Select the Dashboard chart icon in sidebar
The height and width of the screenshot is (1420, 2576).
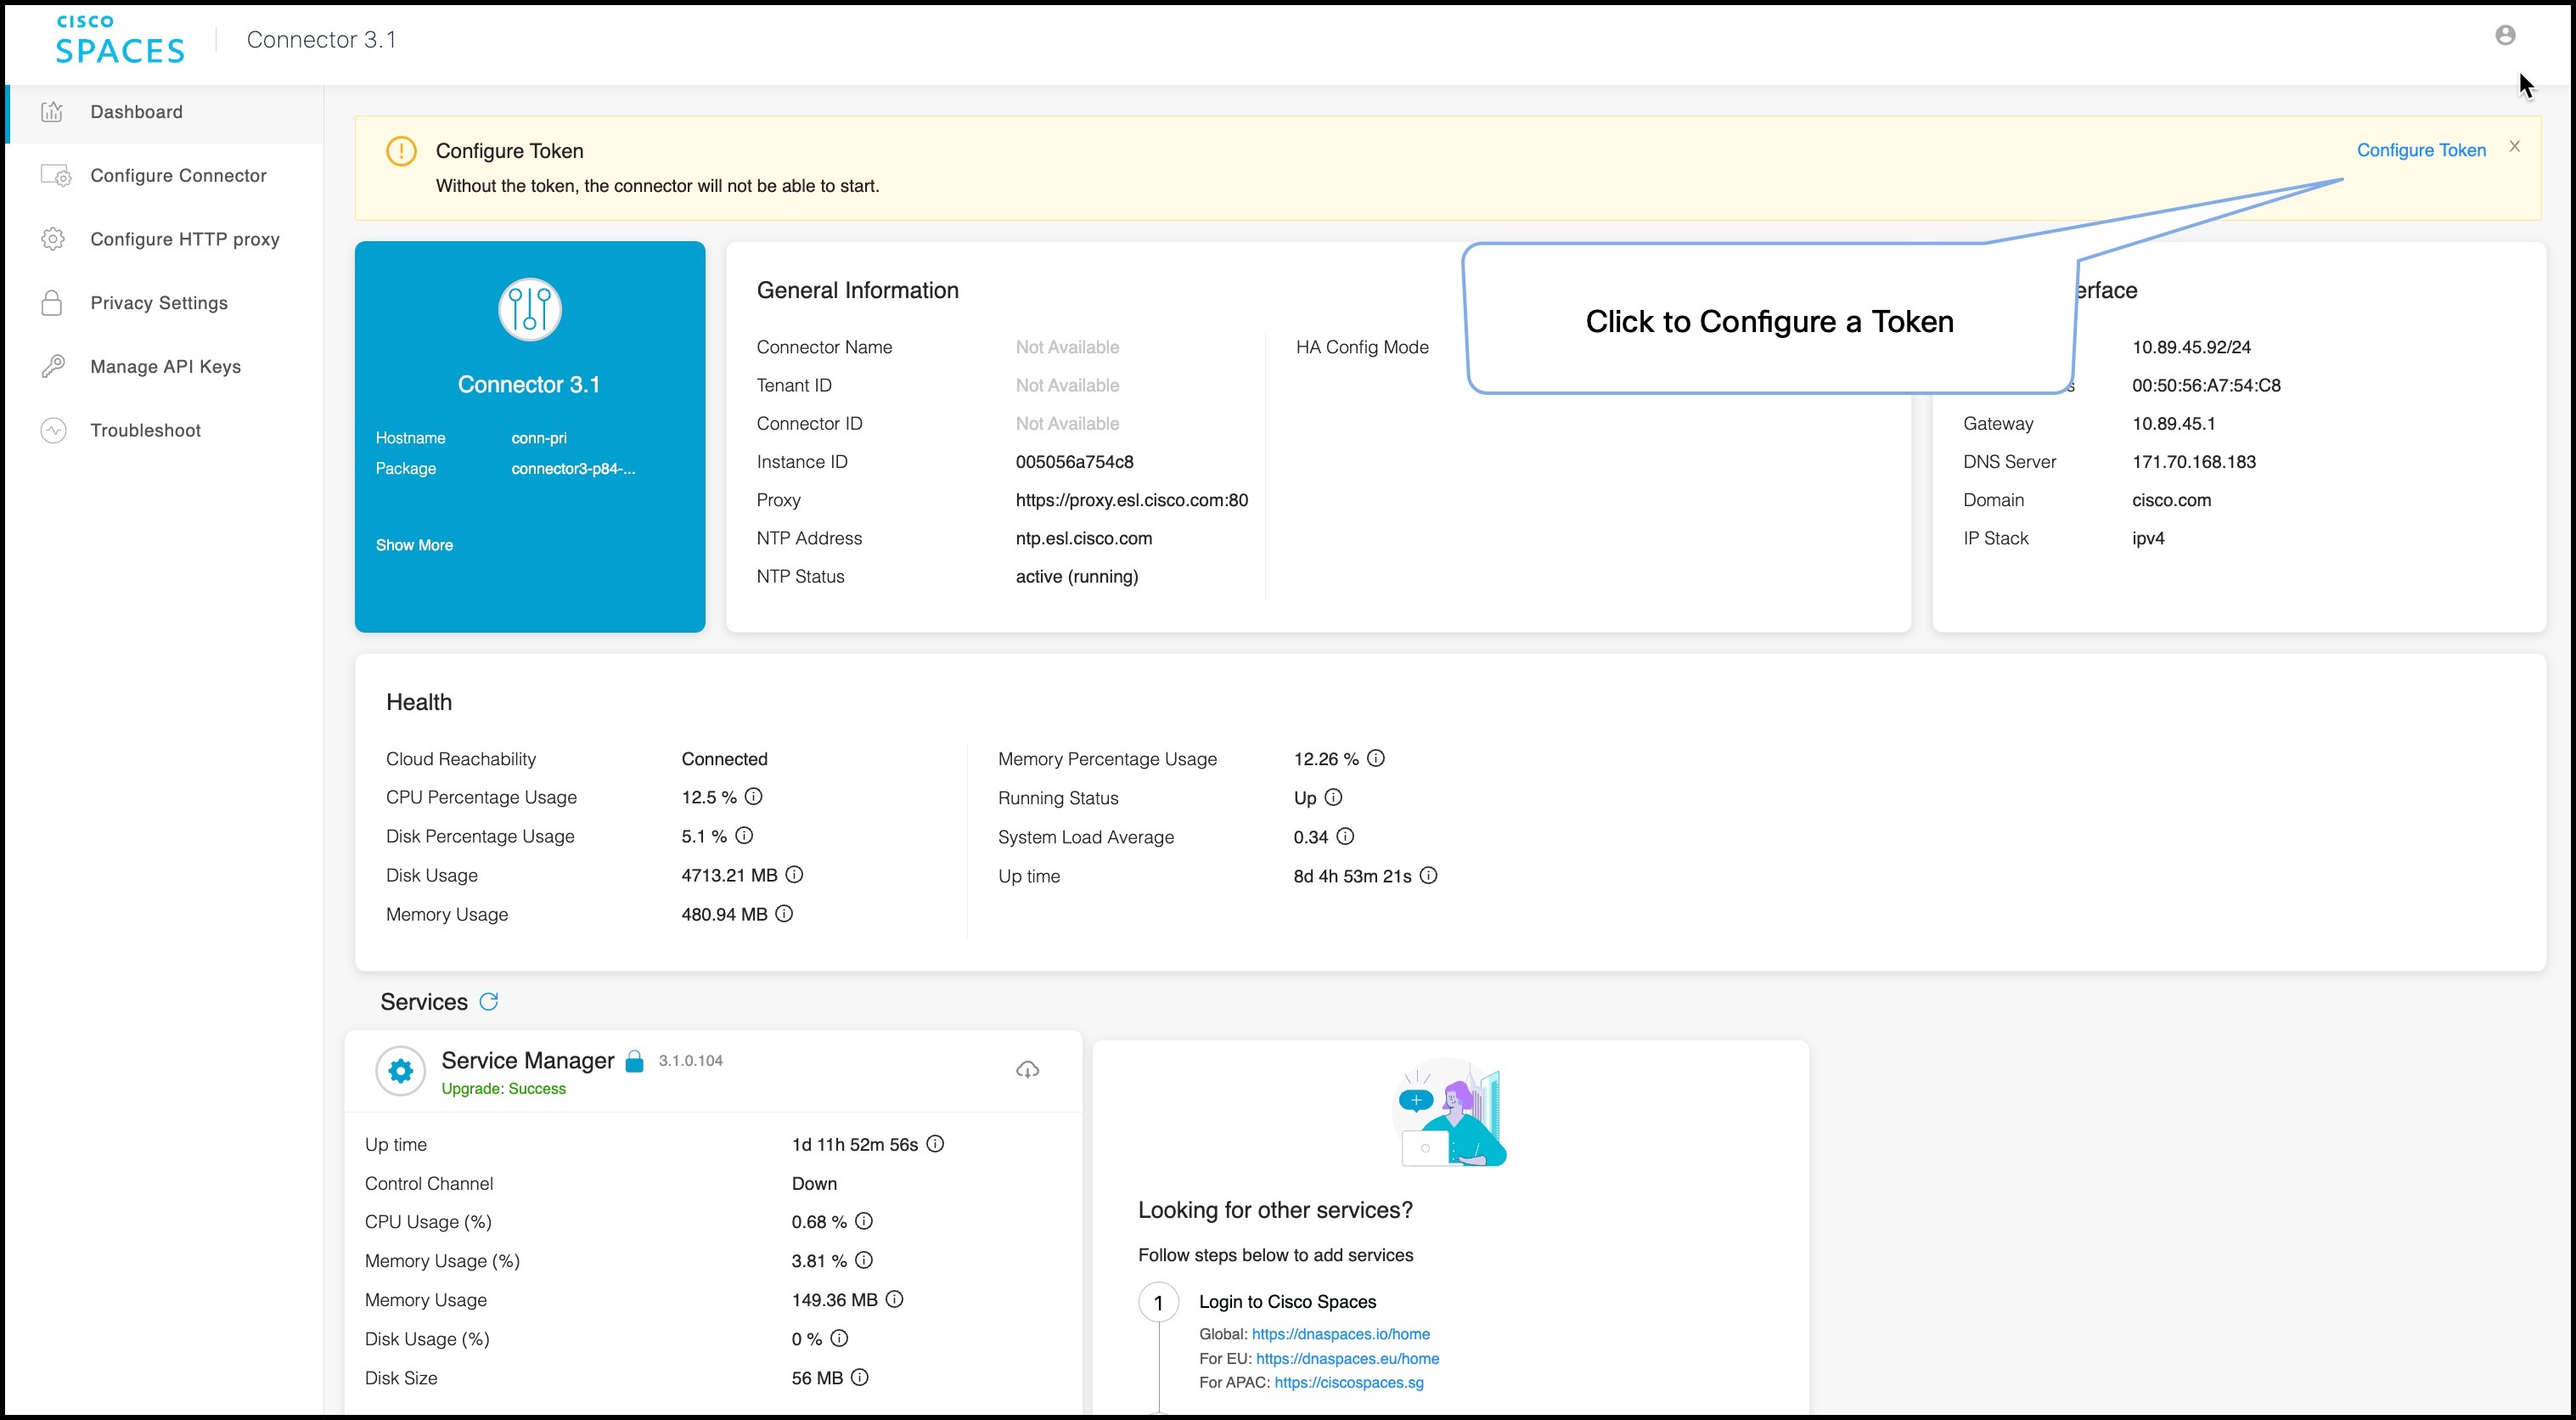pyautogui.click(x=52, y=111)
